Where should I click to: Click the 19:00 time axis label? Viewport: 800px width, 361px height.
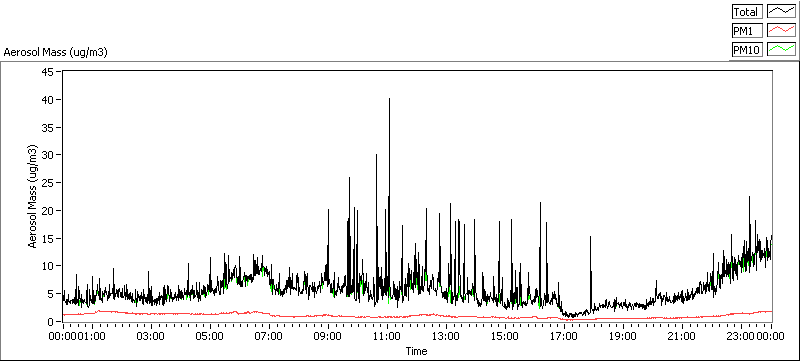623,336
